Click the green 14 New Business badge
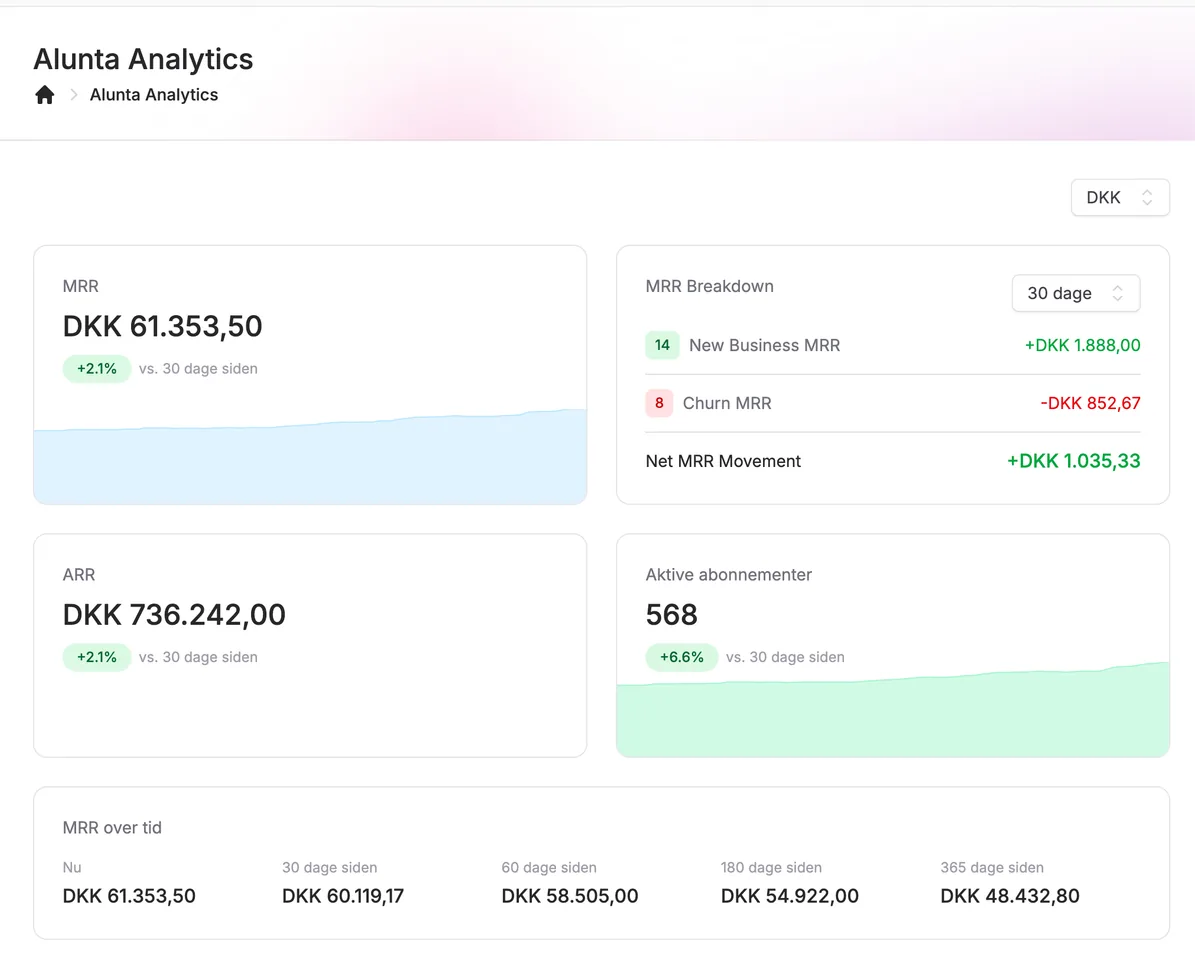1195x960 pixels. point(662,345)
